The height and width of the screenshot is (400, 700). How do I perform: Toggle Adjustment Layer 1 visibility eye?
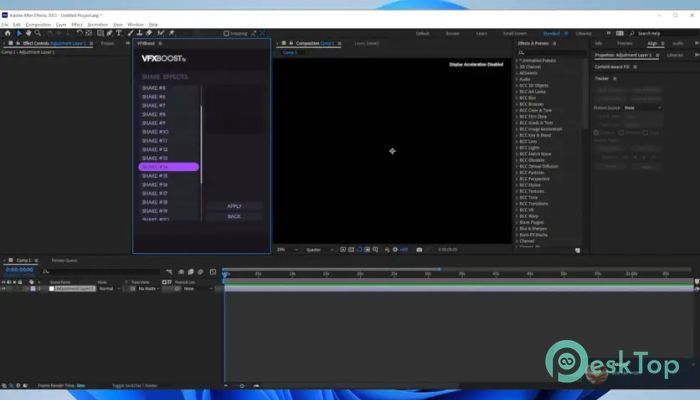pos(4,289)
